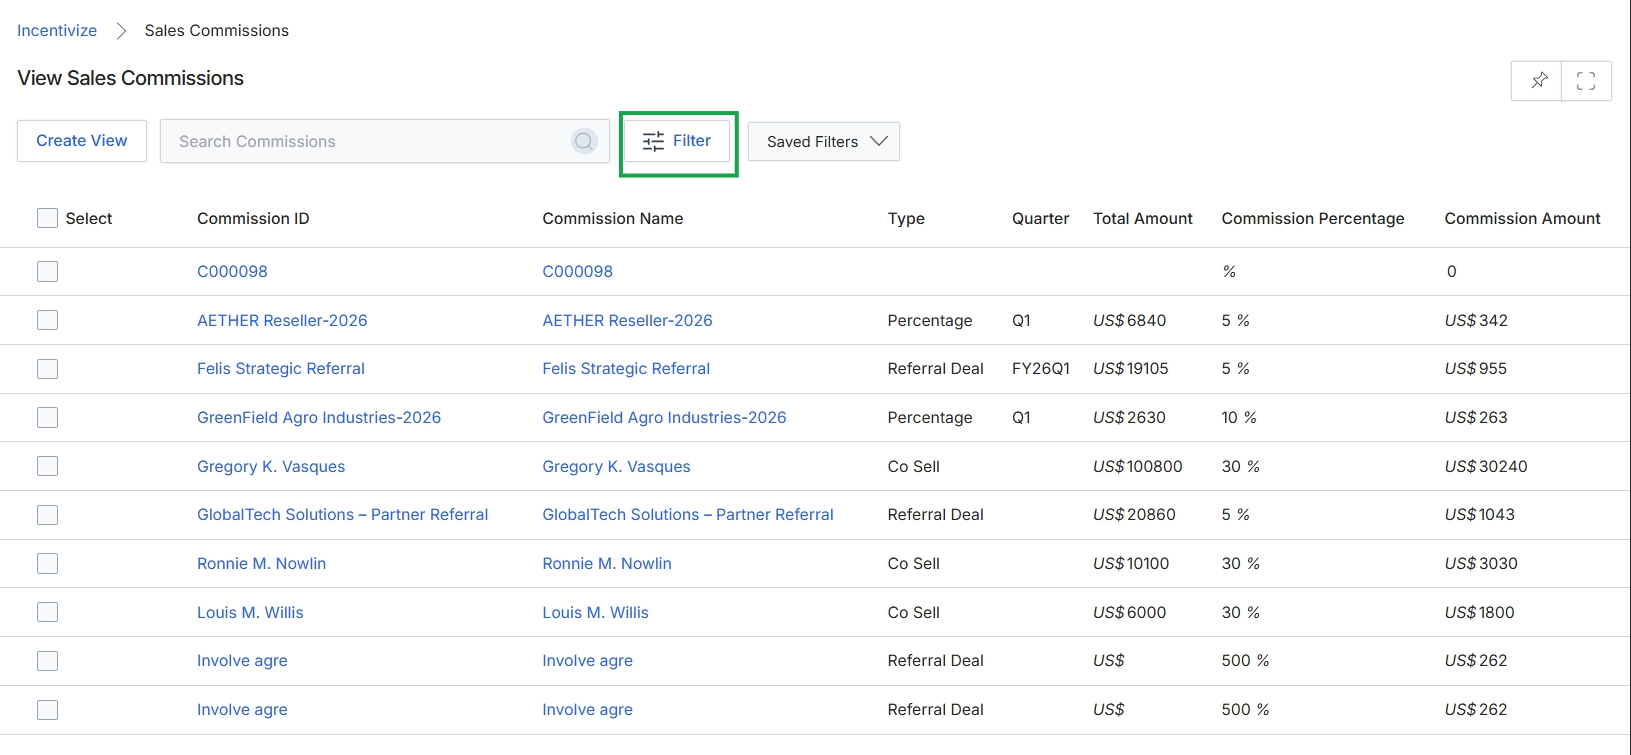Image resolution: width=1631 pixels, height=755 pixels.
Task: Click the Commission Percentage column header
Action: 1313,219
